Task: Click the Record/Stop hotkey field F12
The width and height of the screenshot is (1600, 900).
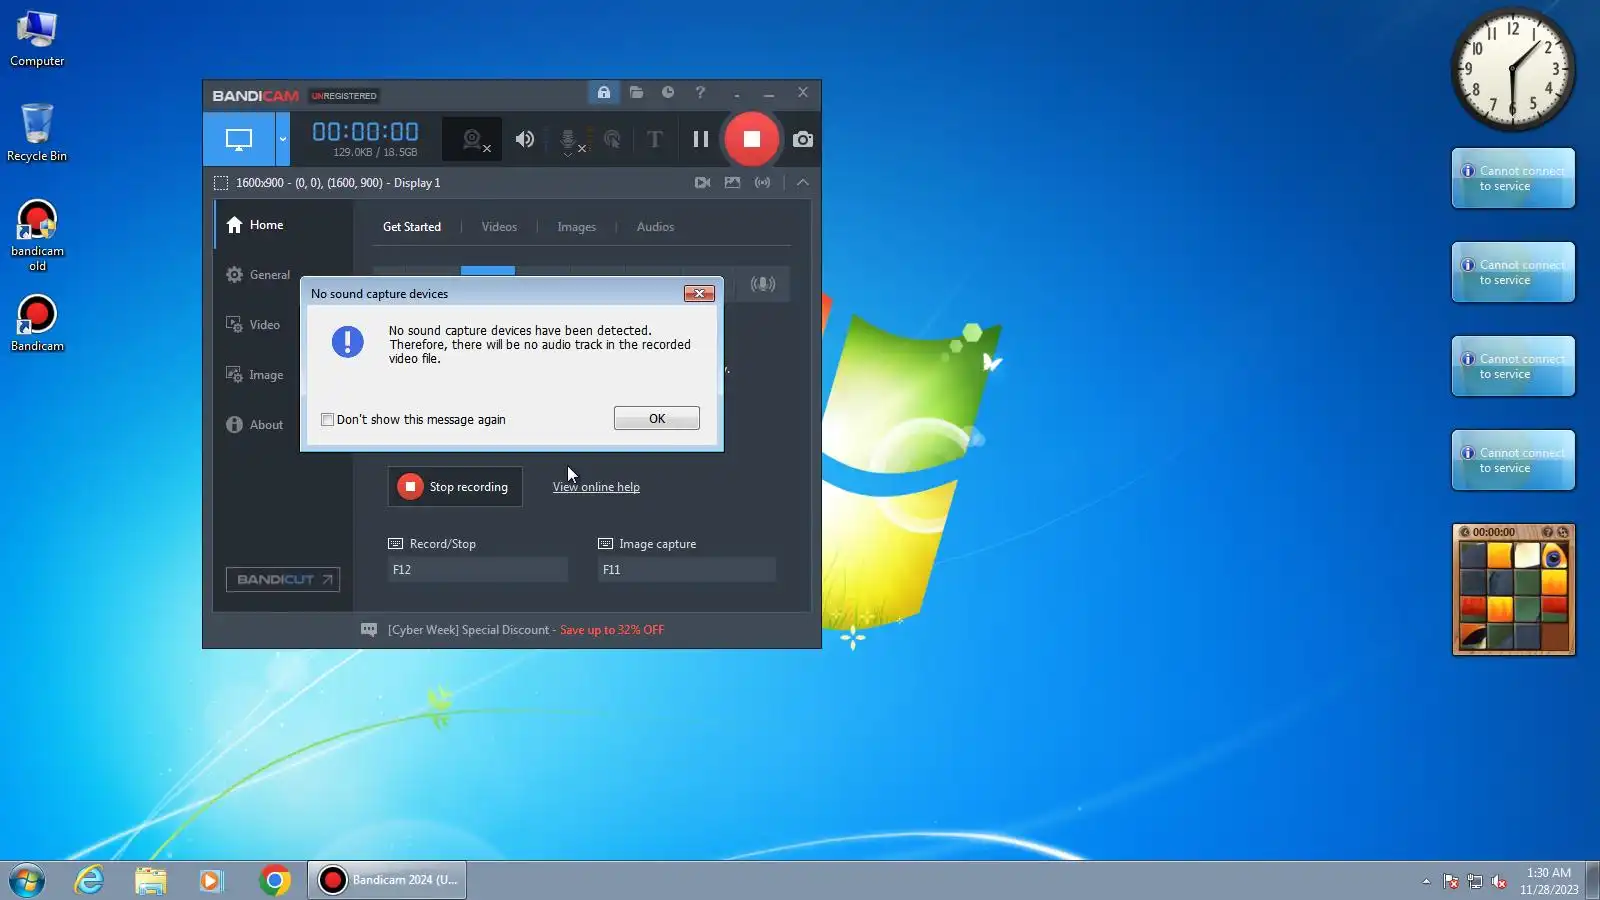Action: tap(478, 570)
